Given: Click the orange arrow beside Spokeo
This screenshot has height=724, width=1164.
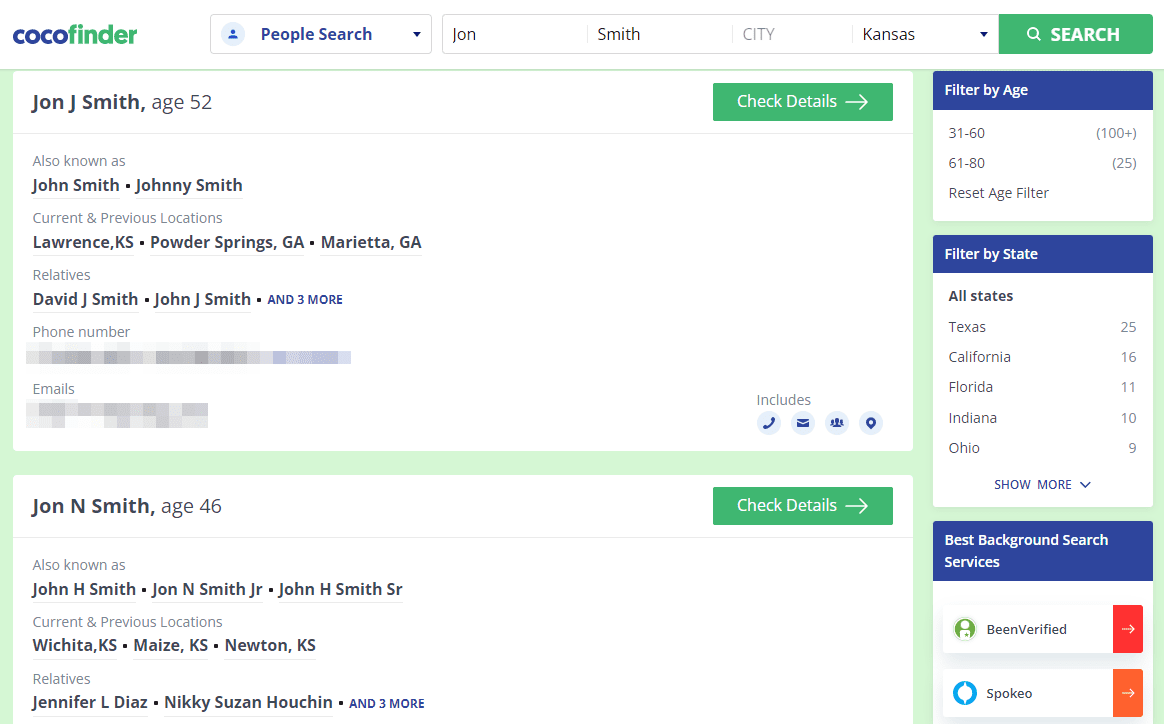Looking at the screenshot, I should [1128, 693].
